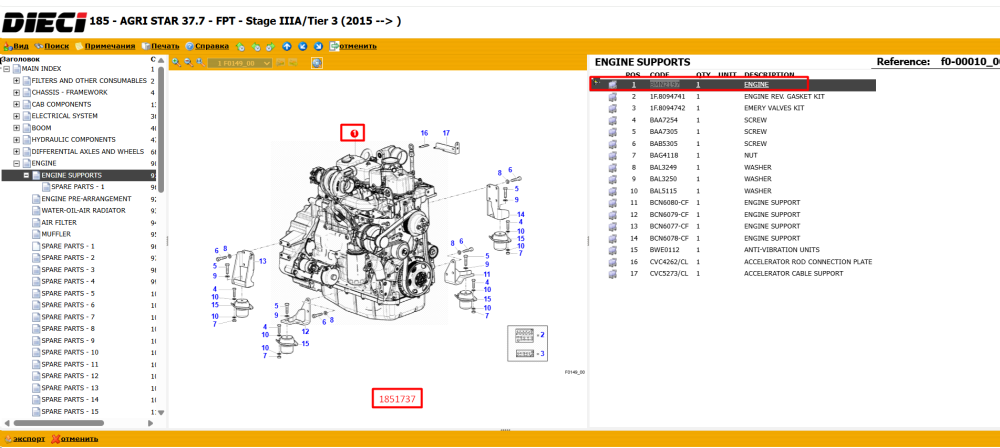Click the next drawing icon beside dropdown

click(294, 63)
